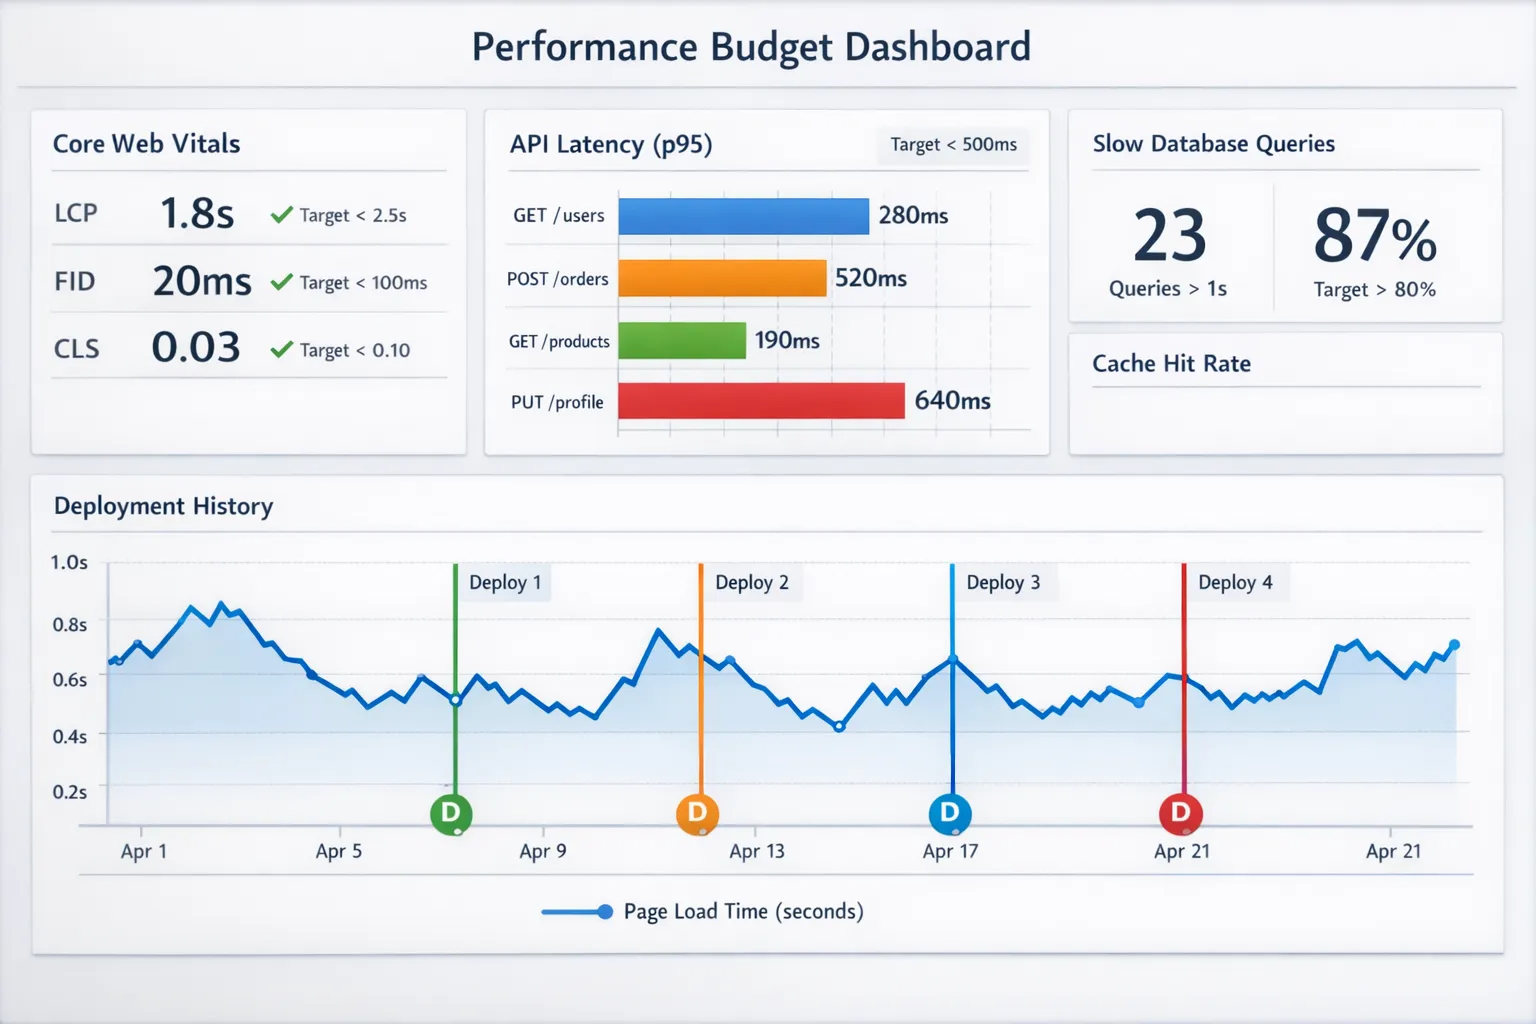1536x1024 pixels.
Task: Click the FID target checkmark icon
Action: click(x=282, y=282)
